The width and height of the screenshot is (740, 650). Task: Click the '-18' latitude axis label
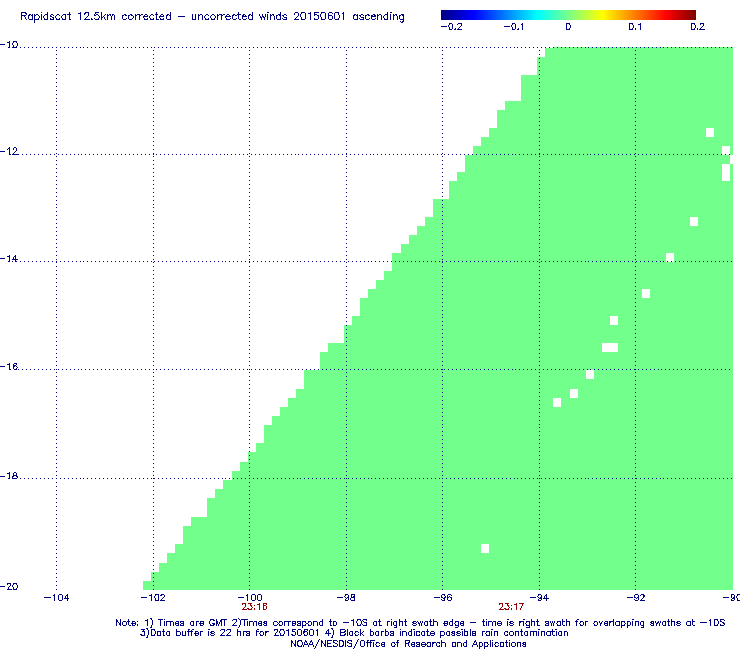coord(9,476)
